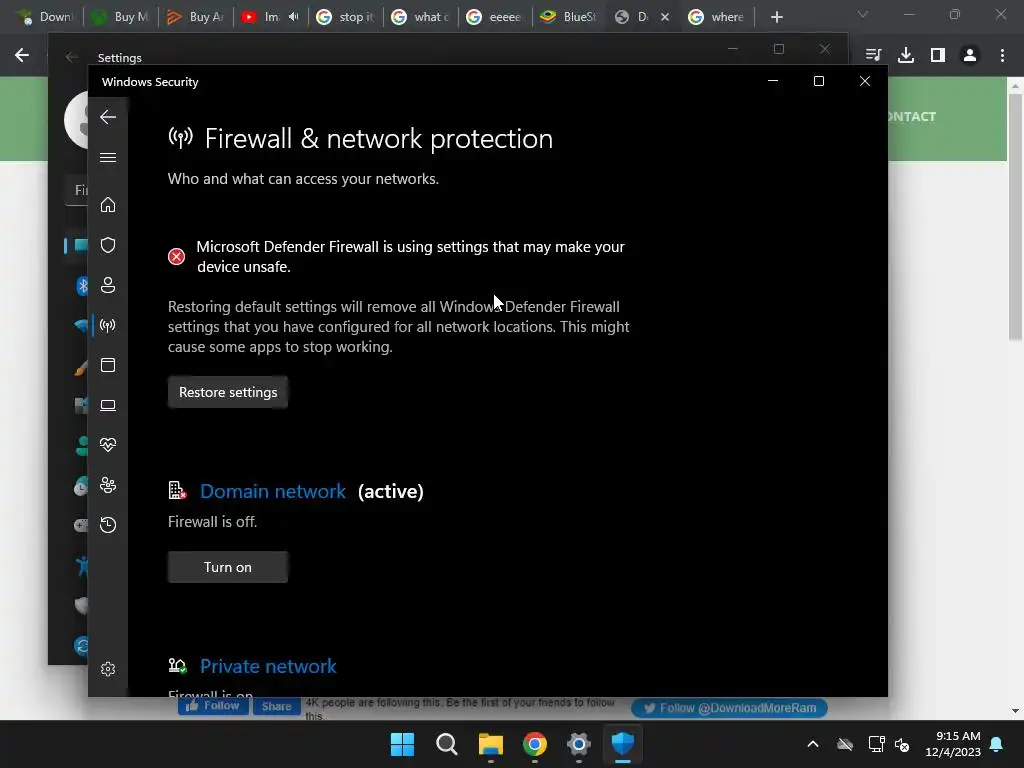Open muted volume tray icon

[x=902, y=744]
